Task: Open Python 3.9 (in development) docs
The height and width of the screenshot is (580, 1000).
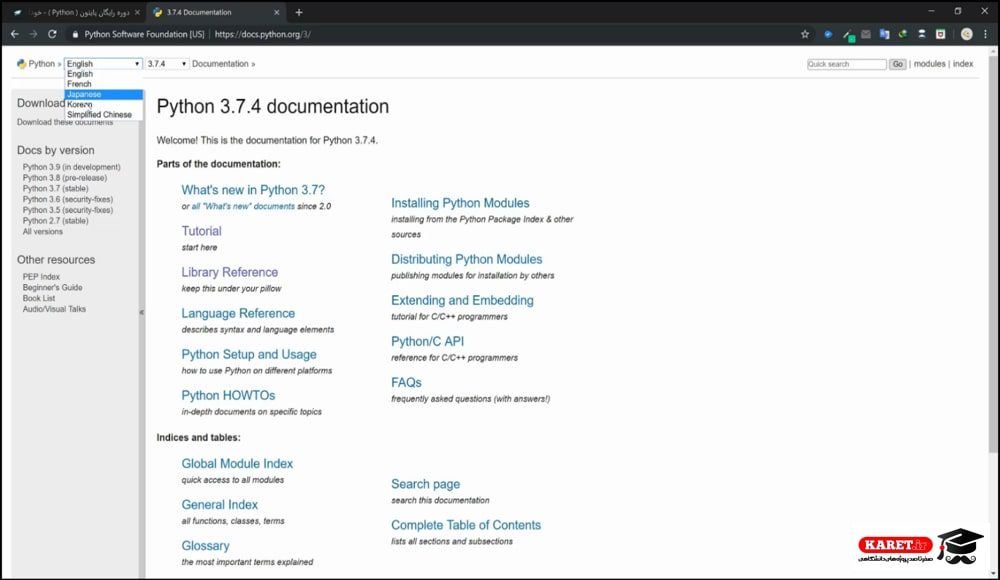Action: (x=71, y=167)
